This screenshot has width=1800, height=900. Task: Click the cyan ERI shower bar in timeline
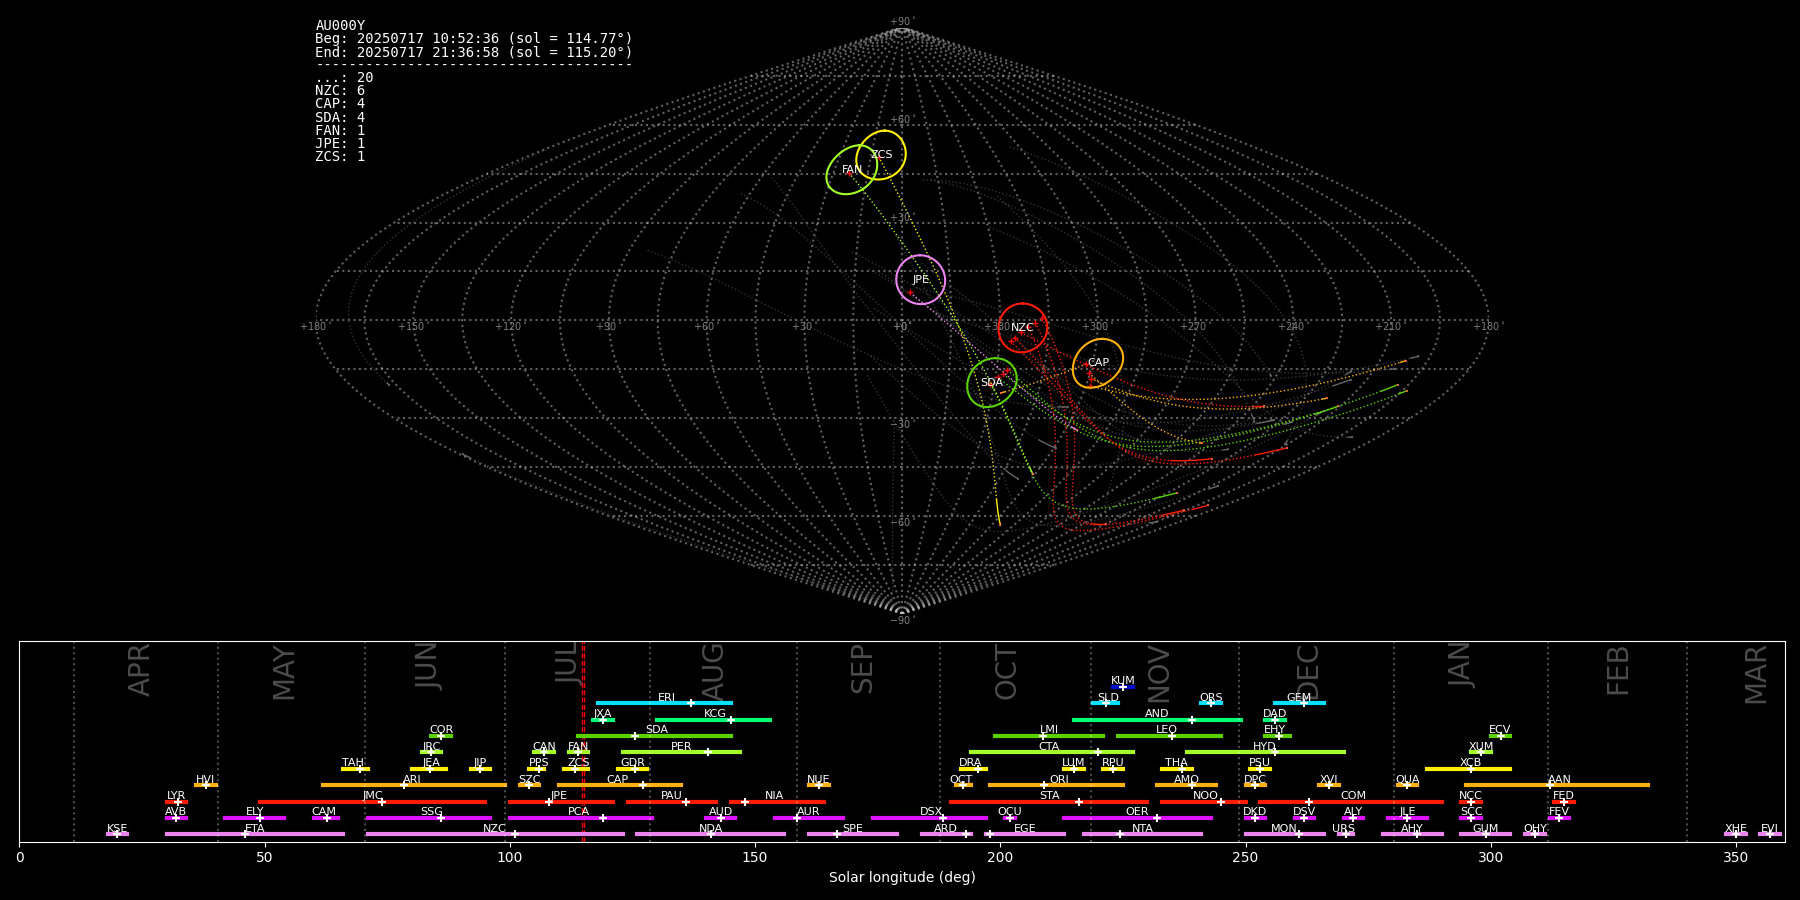pyautogui.click(x=664, y=703)
